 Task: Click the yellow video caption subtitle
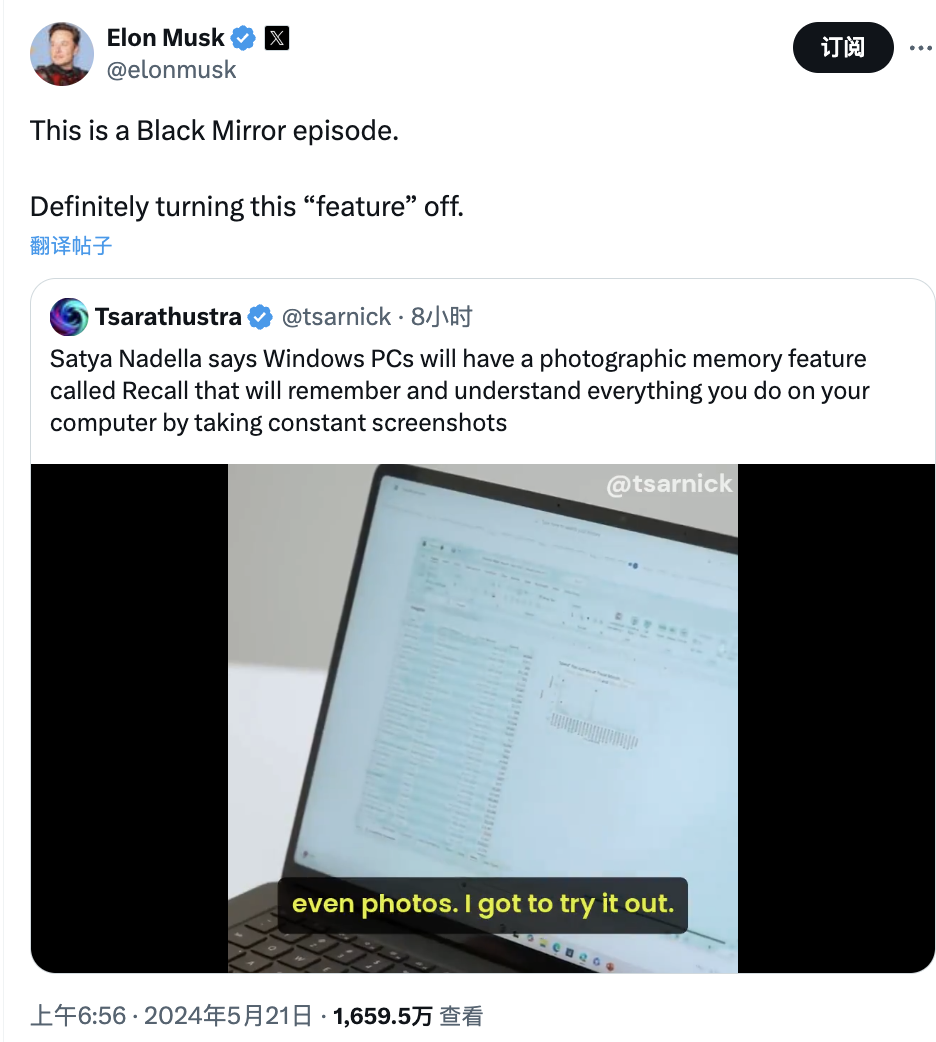point(483,904)
